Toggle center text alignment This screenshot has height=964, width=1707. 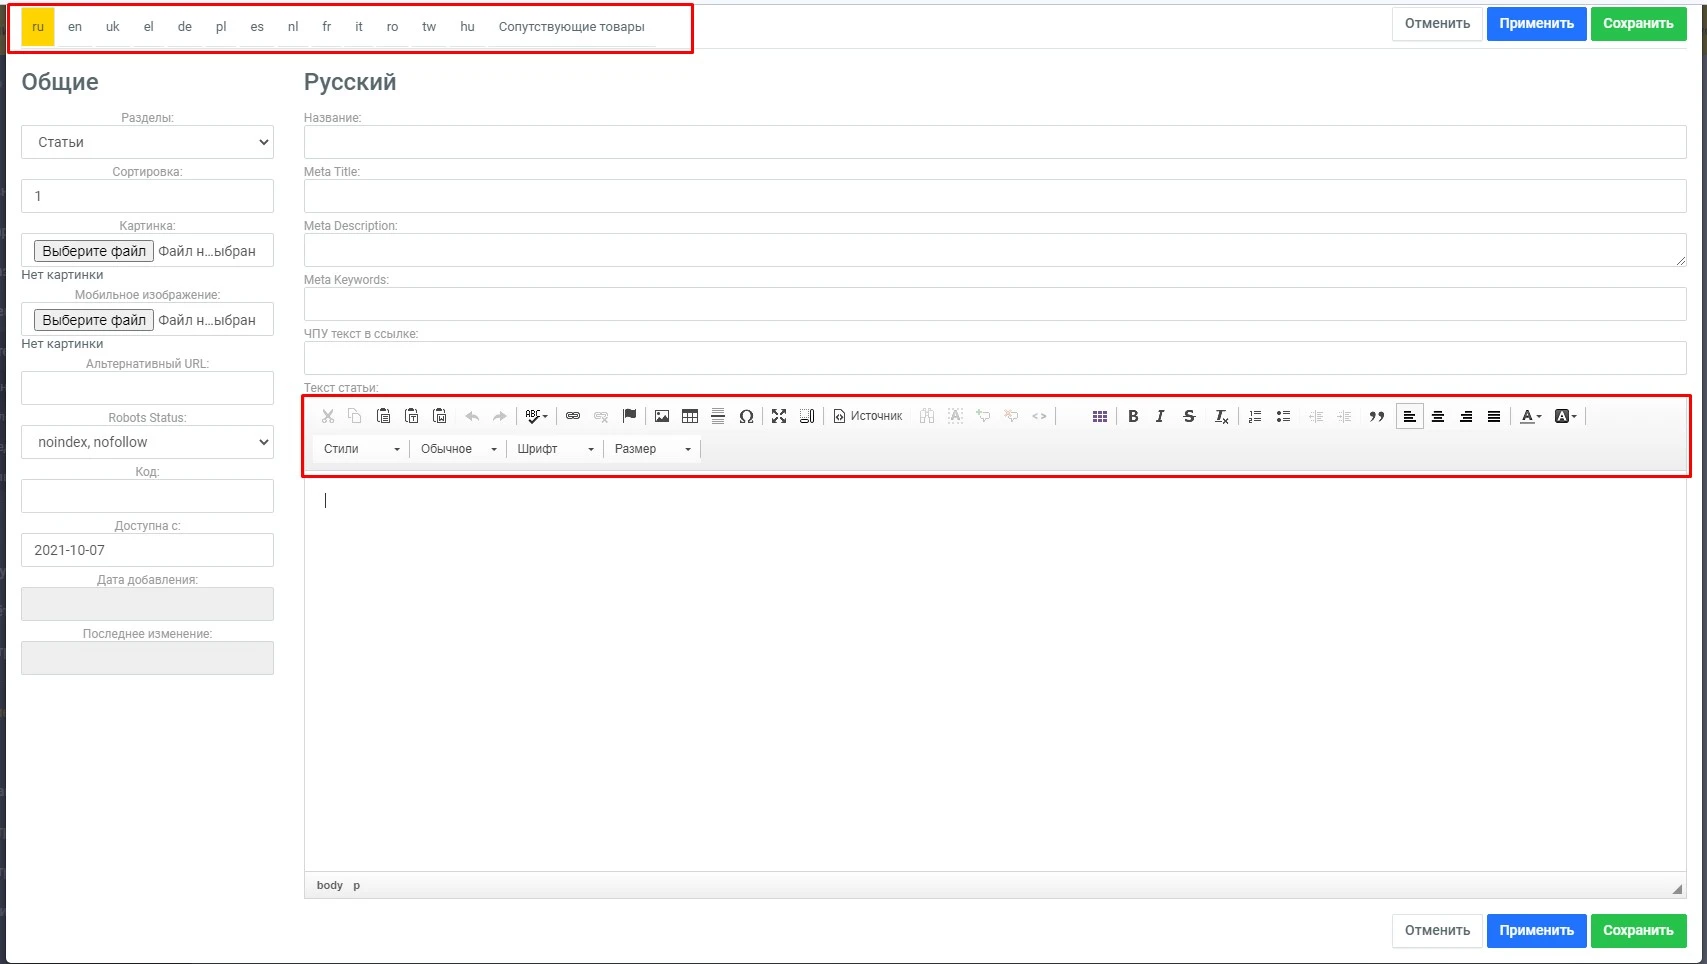point(1438,416)
